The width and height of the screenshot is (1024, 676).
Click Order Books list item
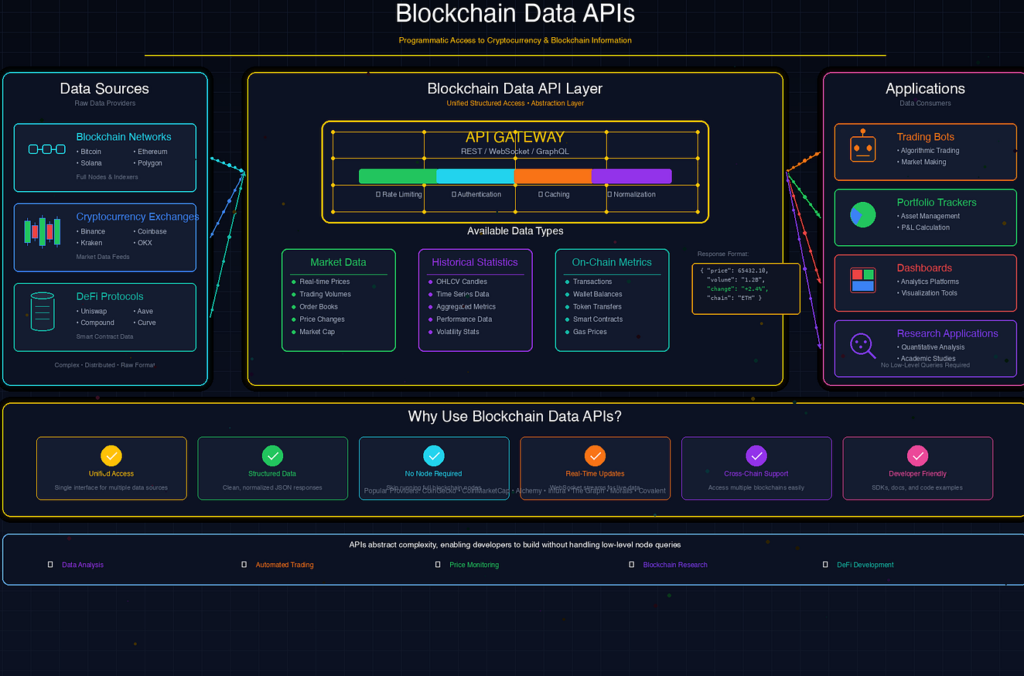click(319, 306)
